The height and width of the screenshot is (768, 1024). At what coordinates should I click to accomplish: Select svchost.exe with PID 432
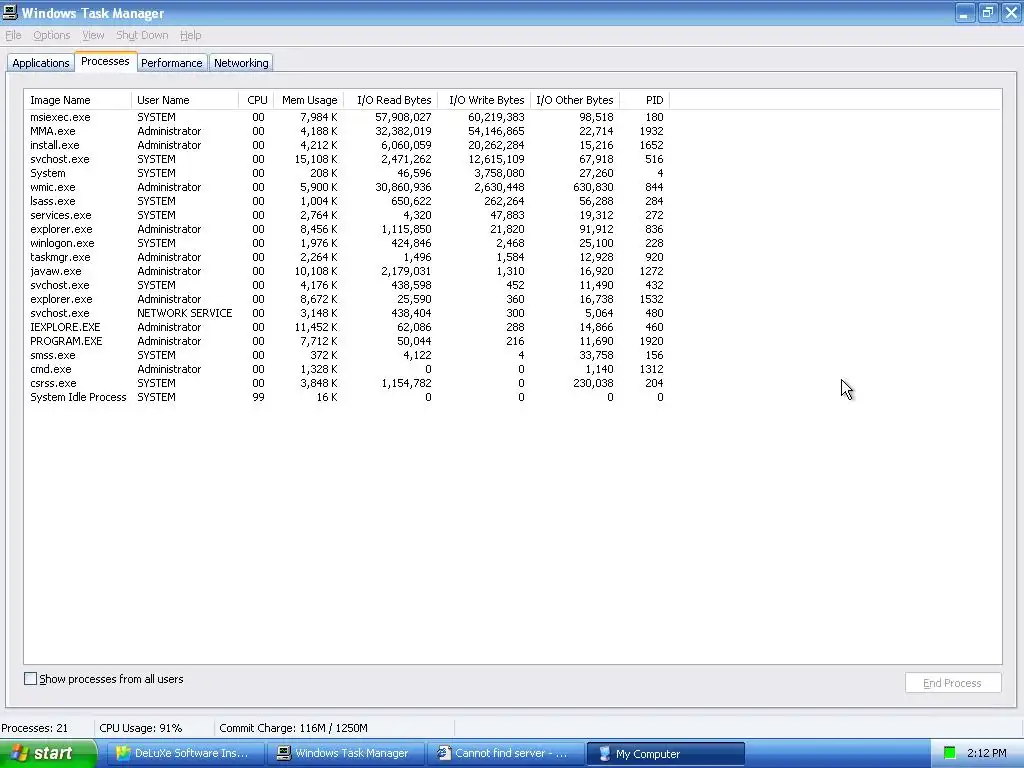(x=347, y=285)
